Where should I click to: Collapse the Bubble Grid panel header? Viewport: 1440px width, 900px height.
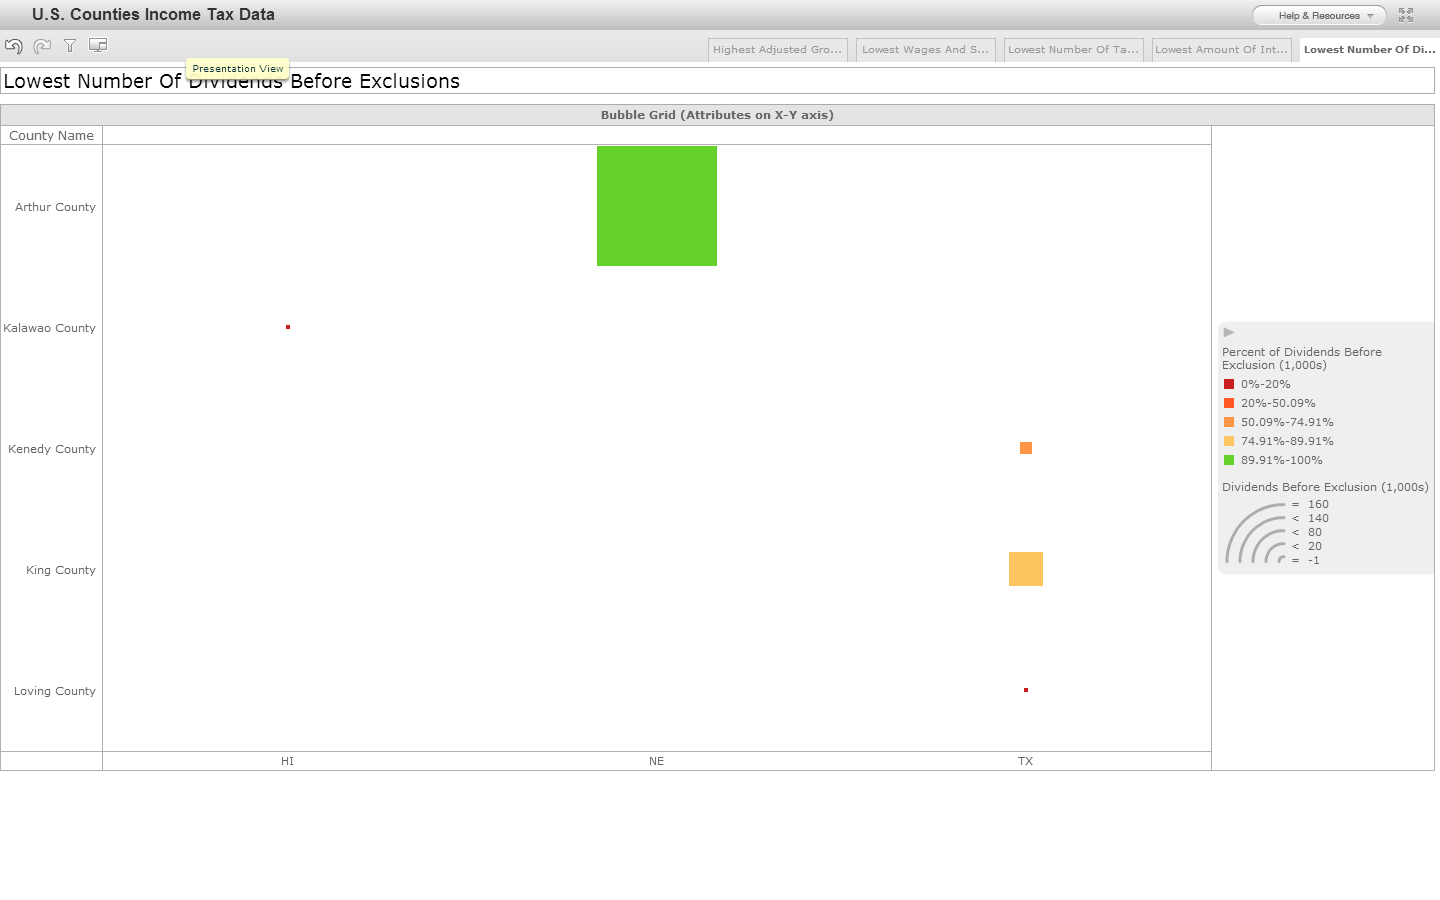point(718,114)
